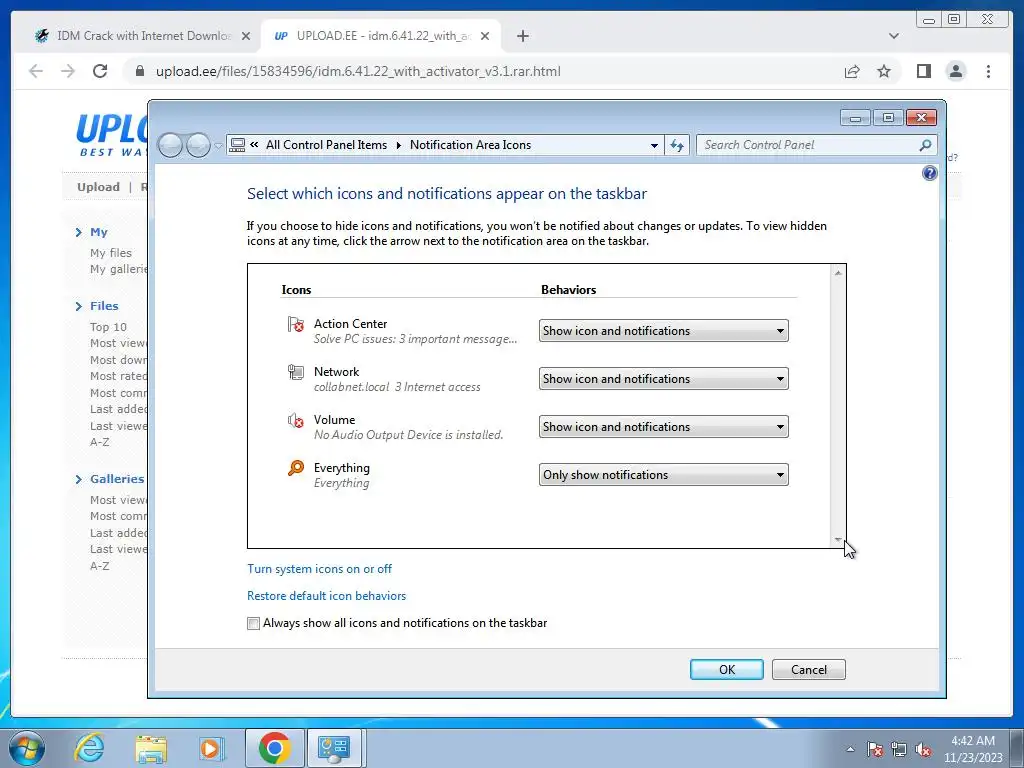Click Chrome back arrow

pyautogui.click(x=36, y=71)
